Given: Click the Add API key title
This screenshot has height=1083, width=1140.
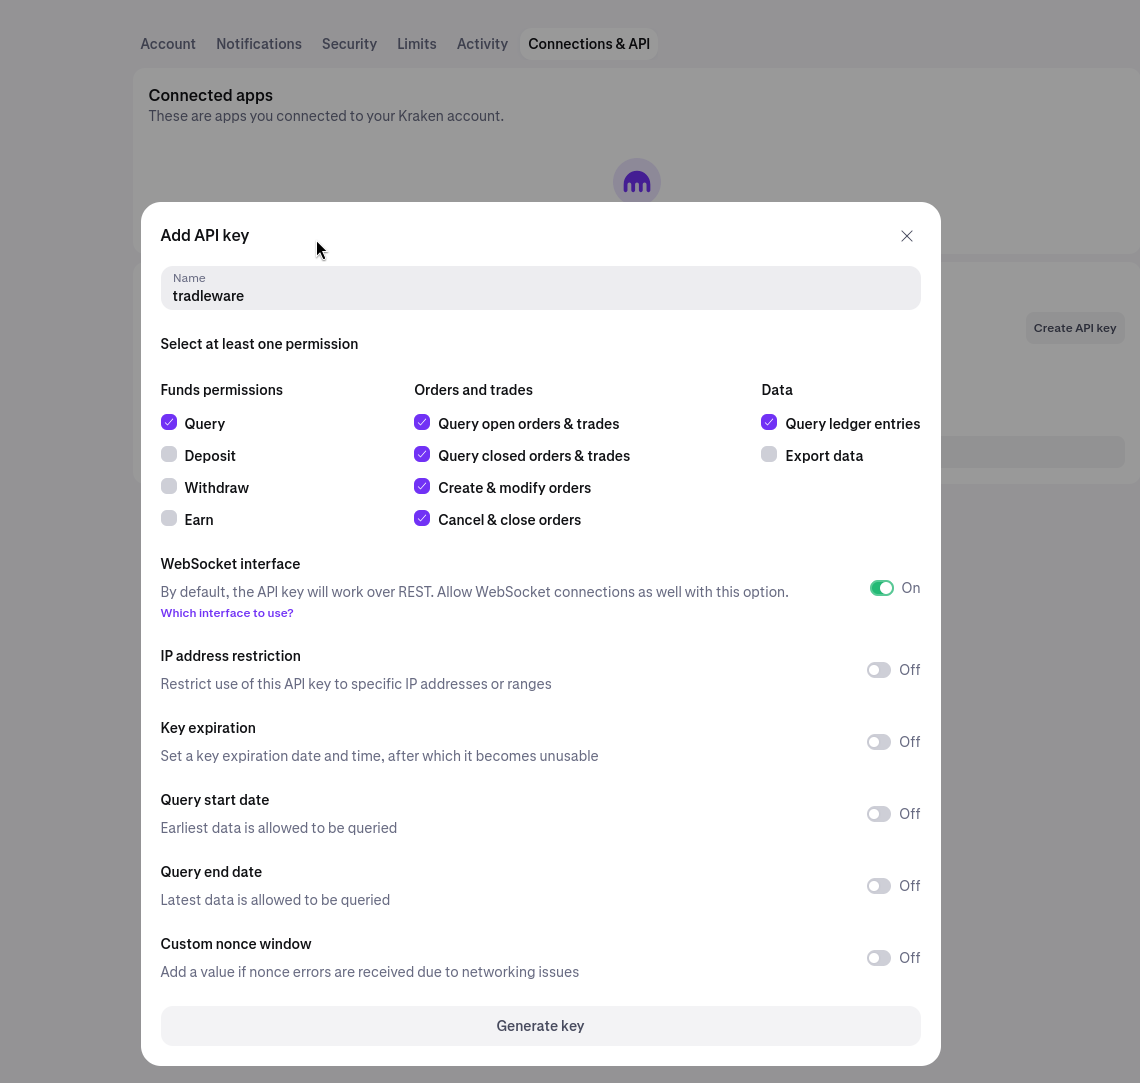Looking at the screenshot, I should 205,235.
